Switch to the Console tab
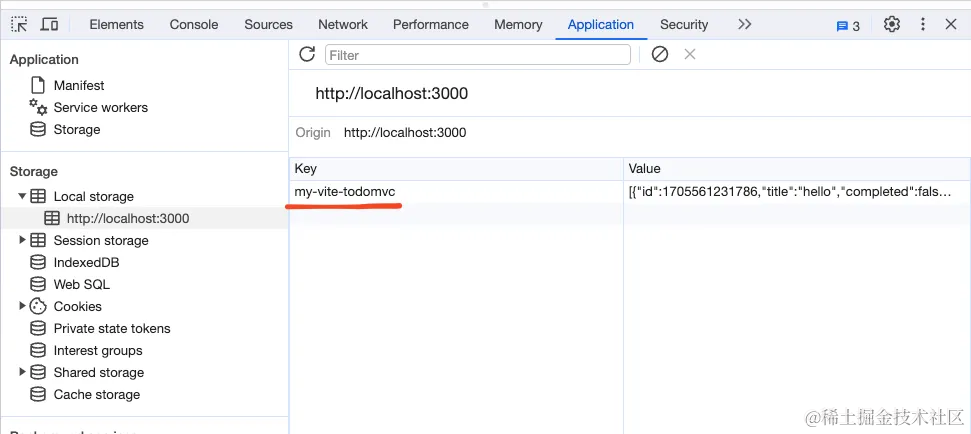Viewport: 971px width, 434px height. [194, 25]
